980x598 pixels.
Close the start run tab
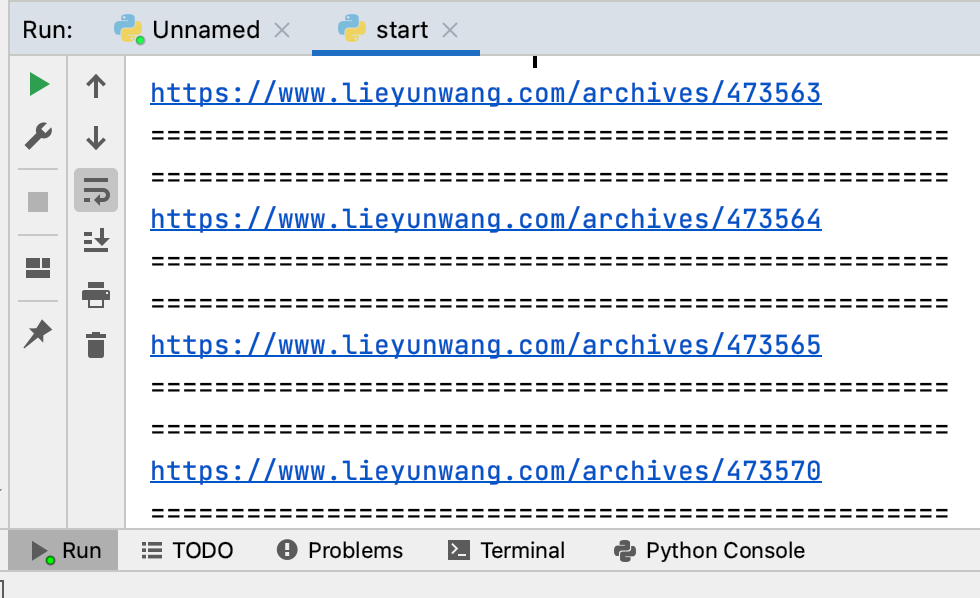tap(450, 30)
